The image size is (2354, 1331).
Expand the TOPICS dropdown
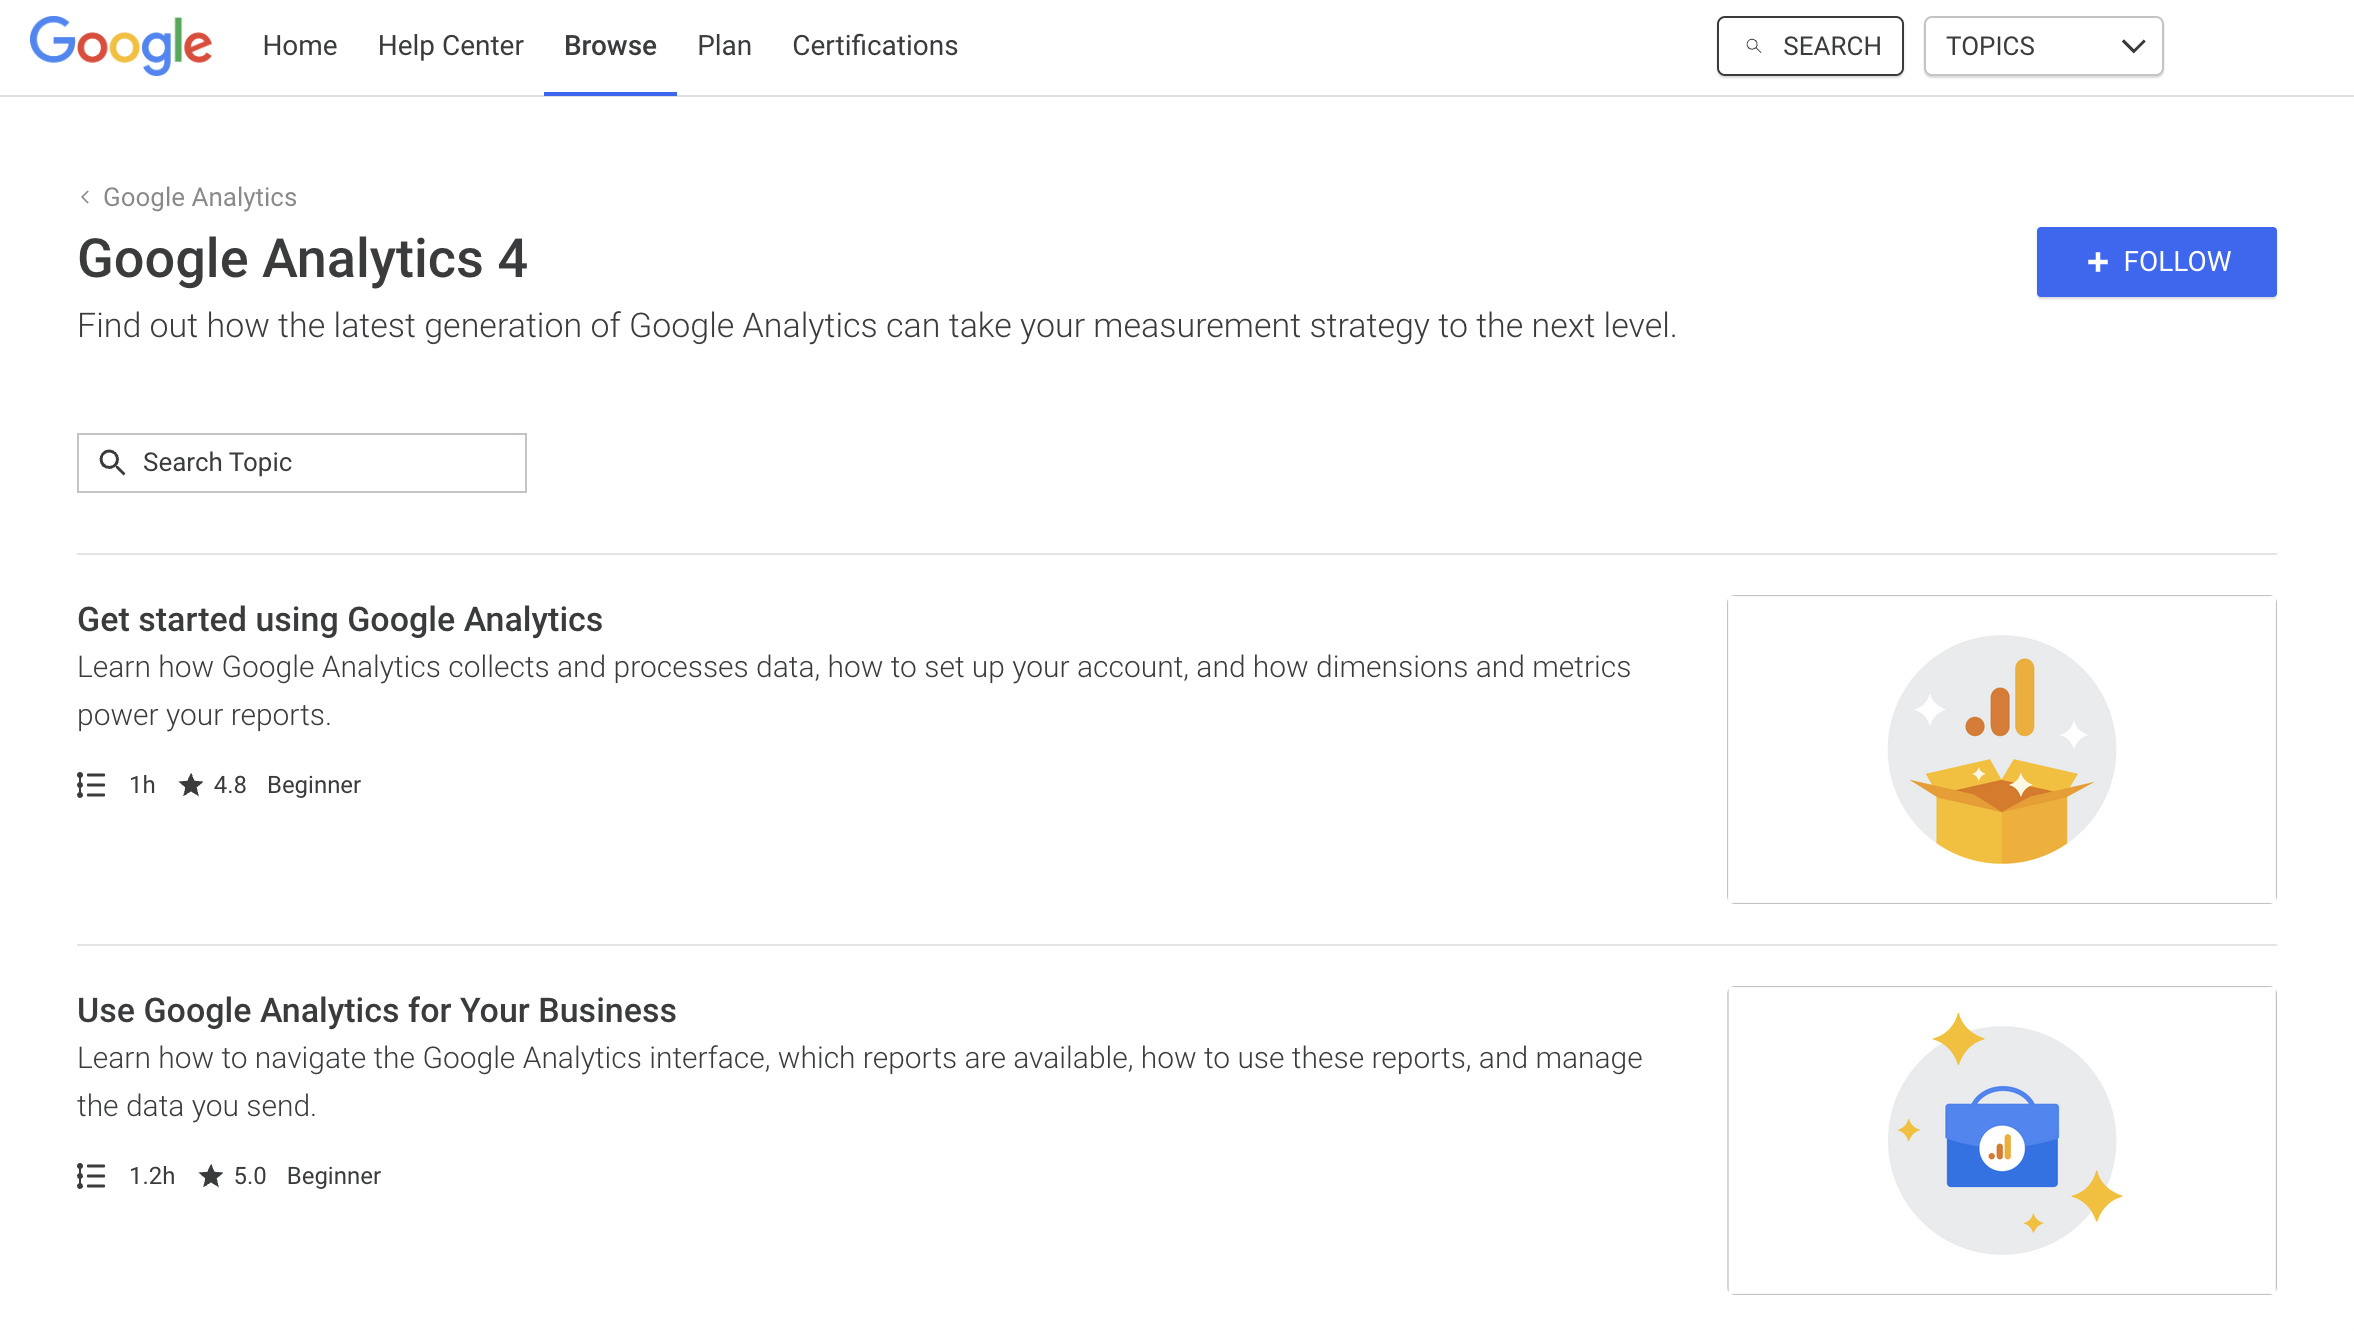click(2043, 46)
